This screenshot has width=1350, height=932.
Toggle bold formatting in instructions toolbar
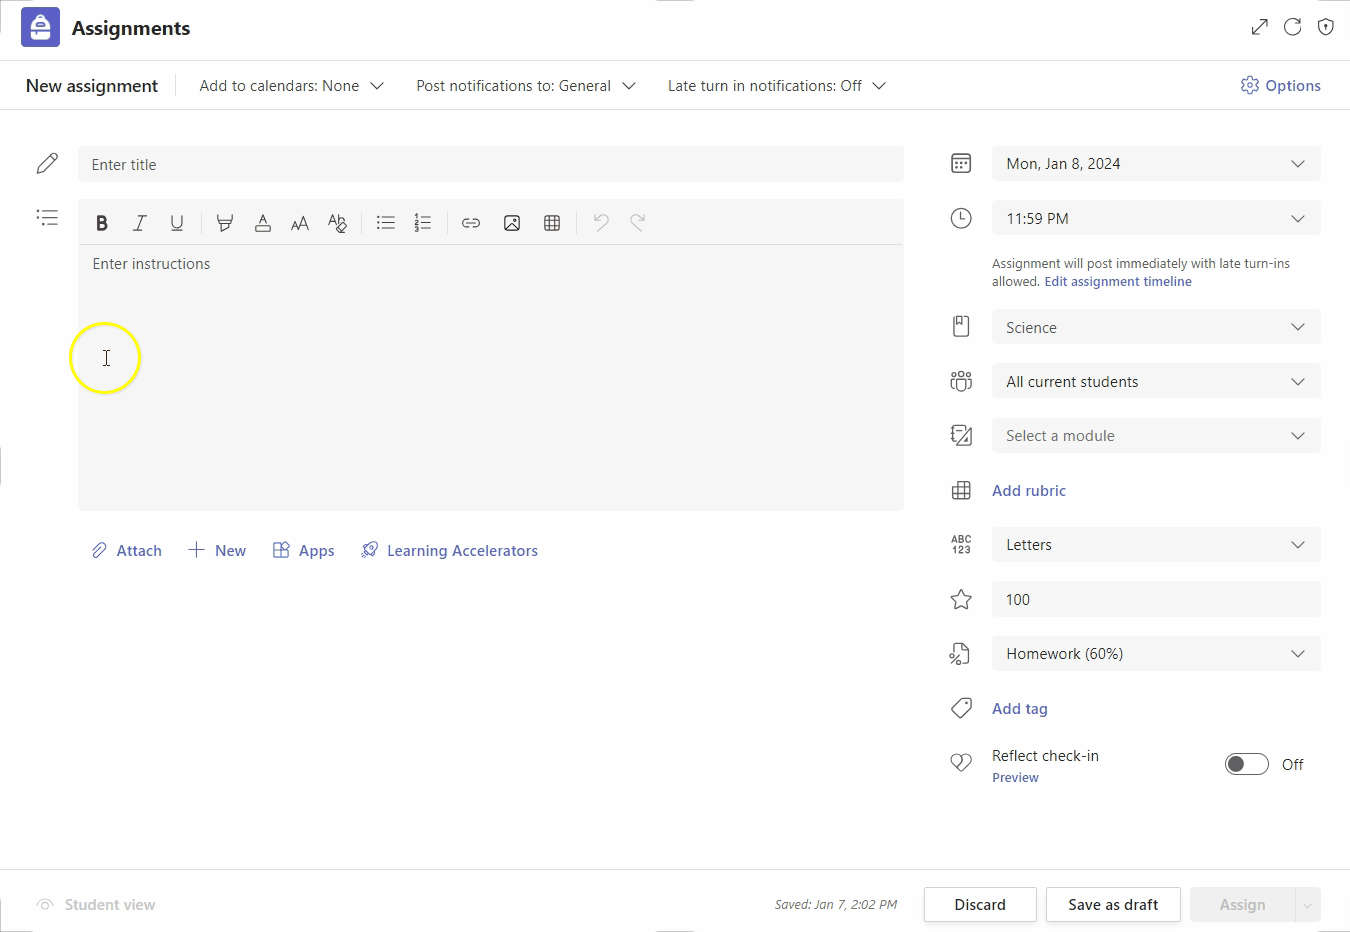pyautogui.click(x=102, y=222)
